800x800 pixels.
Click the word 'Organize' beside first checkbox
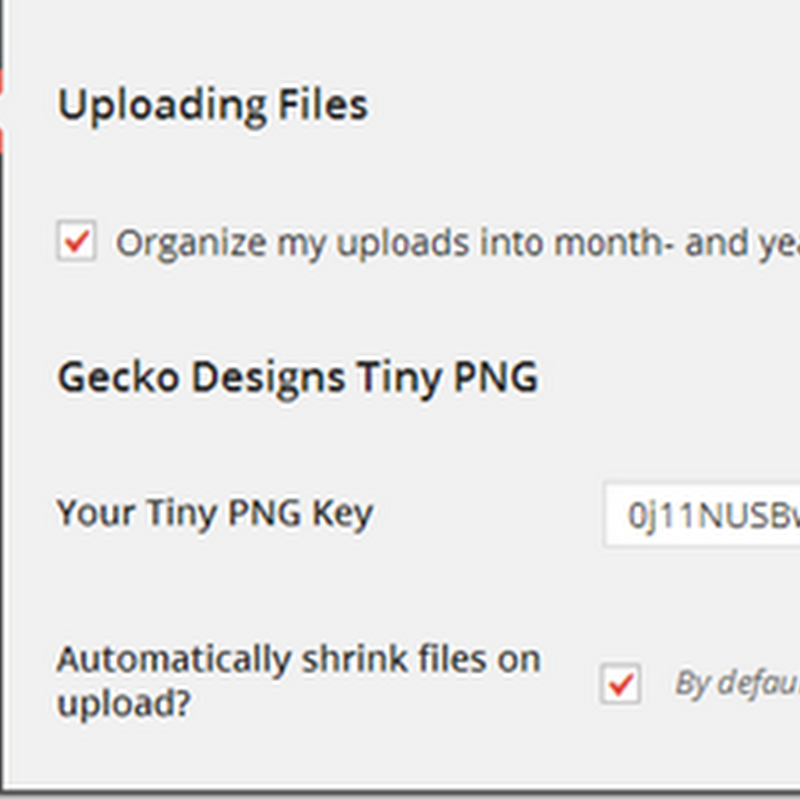(191, 244)
